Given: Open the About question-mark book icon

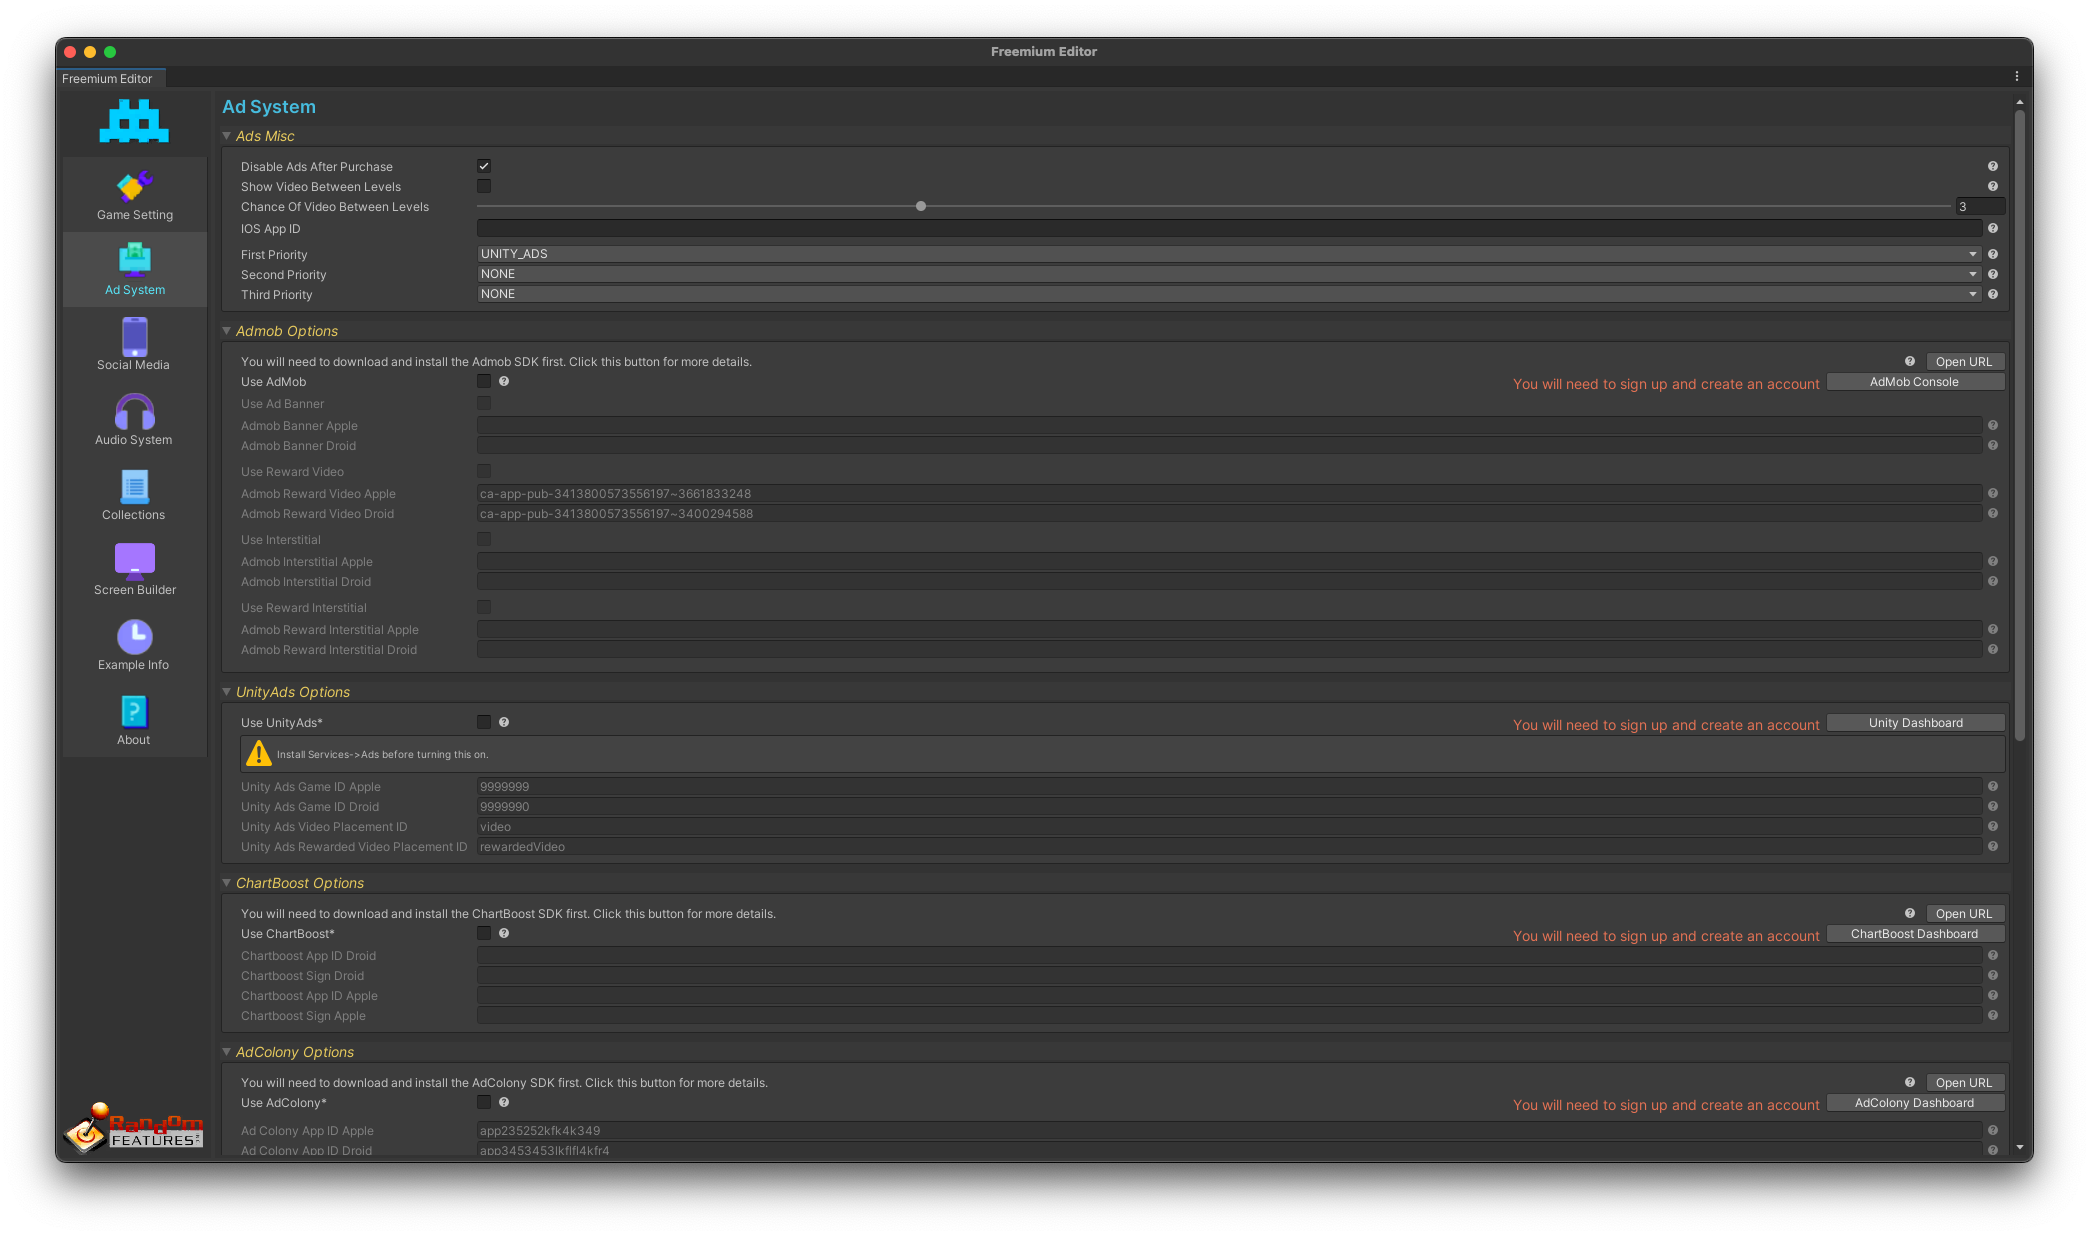Looking at the screenshot, I should pos(134,712).
